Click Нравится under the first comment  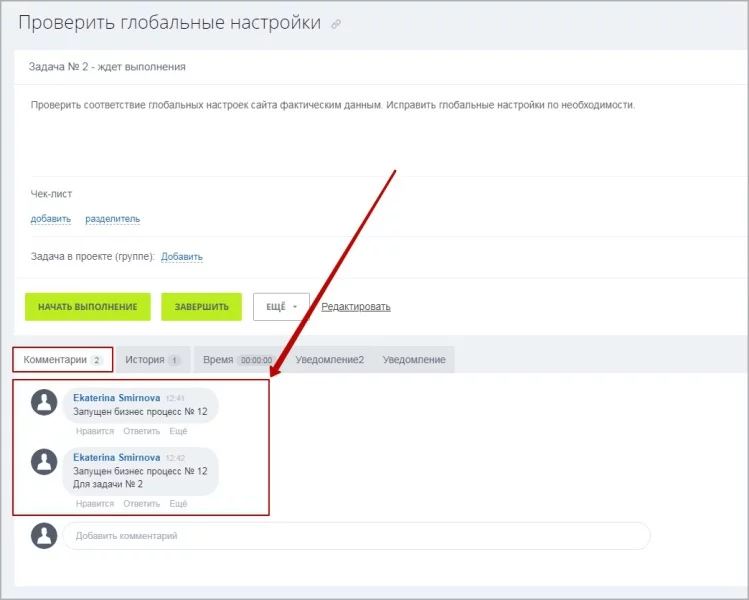[x=94, y=431]
